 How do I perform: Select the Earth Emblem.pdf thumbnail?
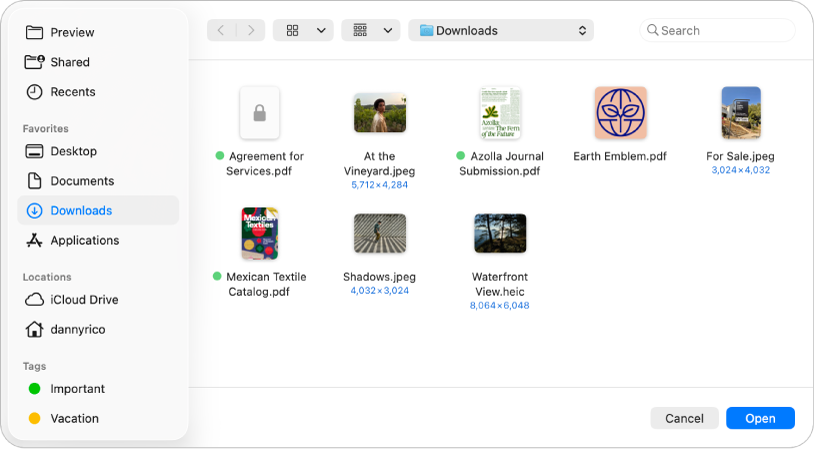point(620,113)
